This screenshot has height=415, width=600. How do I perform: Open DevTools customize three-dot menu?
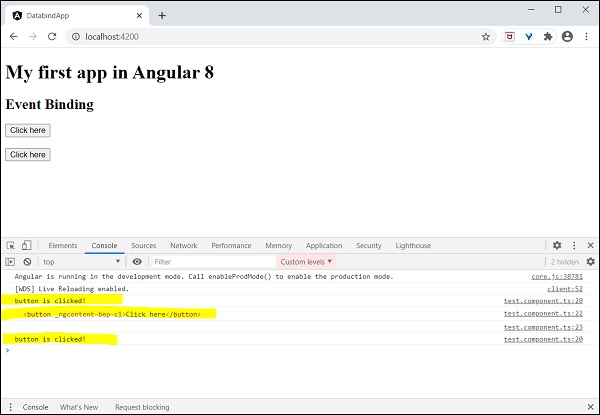[574, 246]
